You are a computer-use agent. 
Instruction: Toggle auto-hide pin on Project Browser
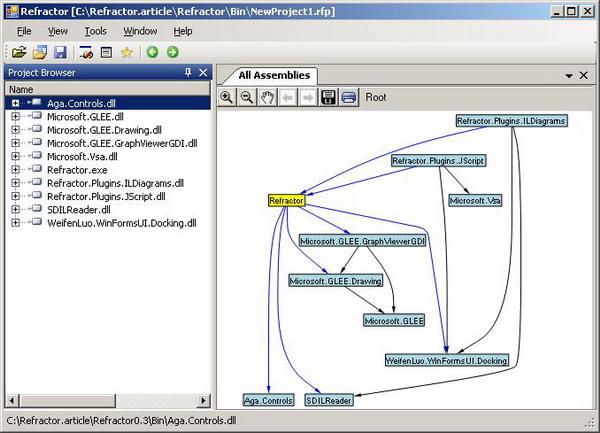(x=187, y=73)
